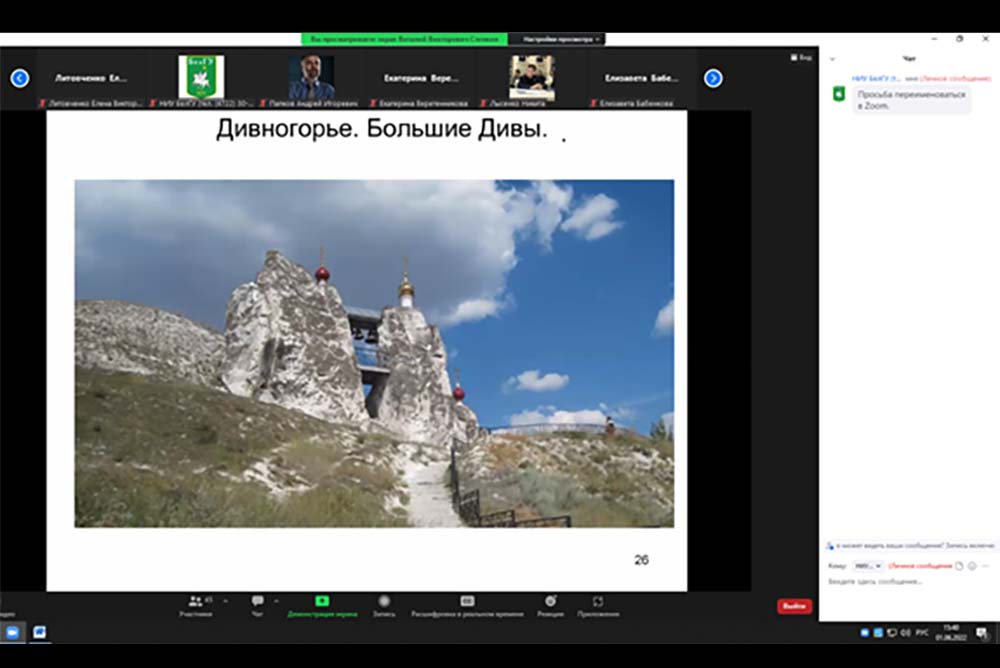Open the chat recipient dropdown
This screenshot has height=668, width=1000.
pos(866,566)
